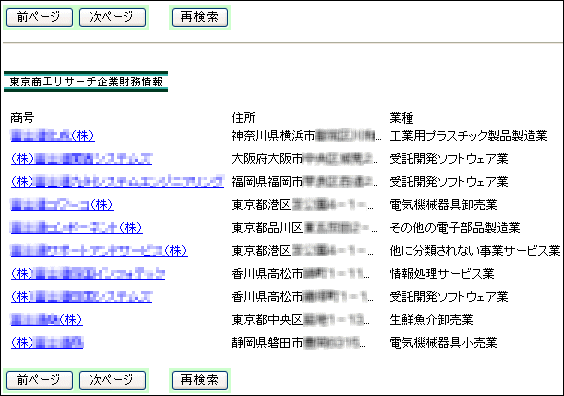
Task: Open the 香川県高松市 受託開発ソフトウェア業 company link
Action: tap(82, 297)
